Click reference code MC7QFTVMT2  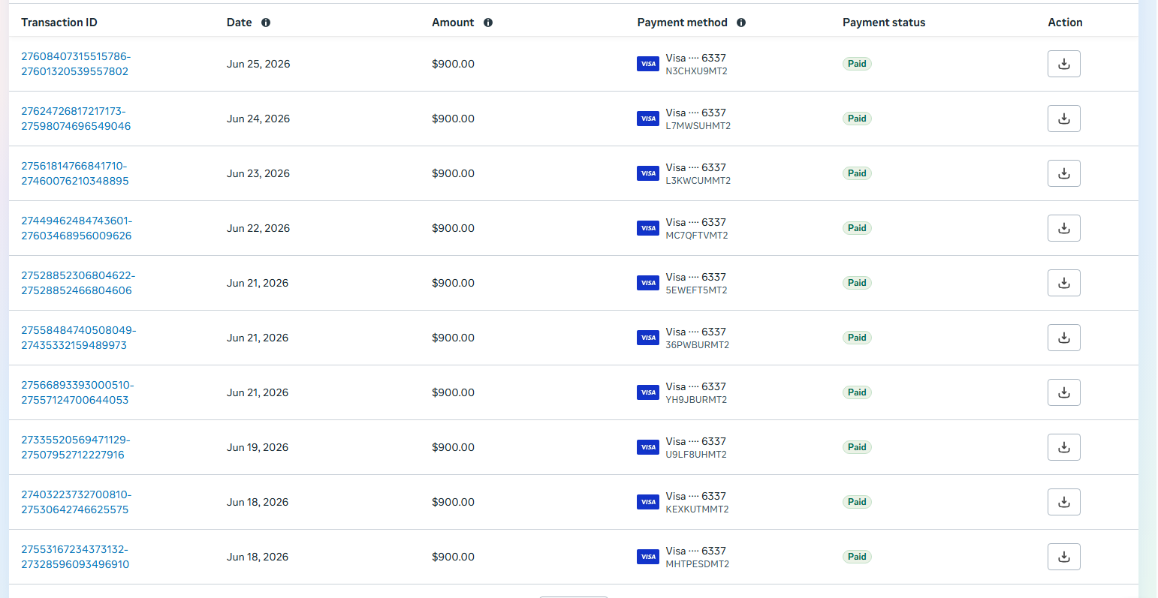(696, 236)
